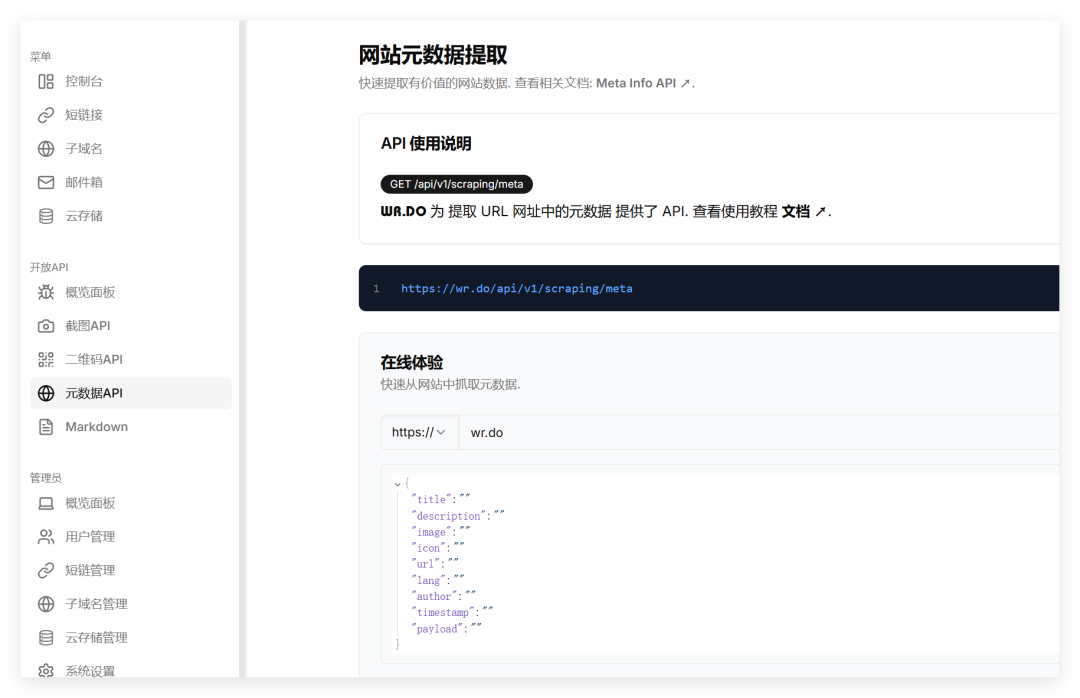
Task: Click the document icon for Markdown
Action: pos(46,427)
